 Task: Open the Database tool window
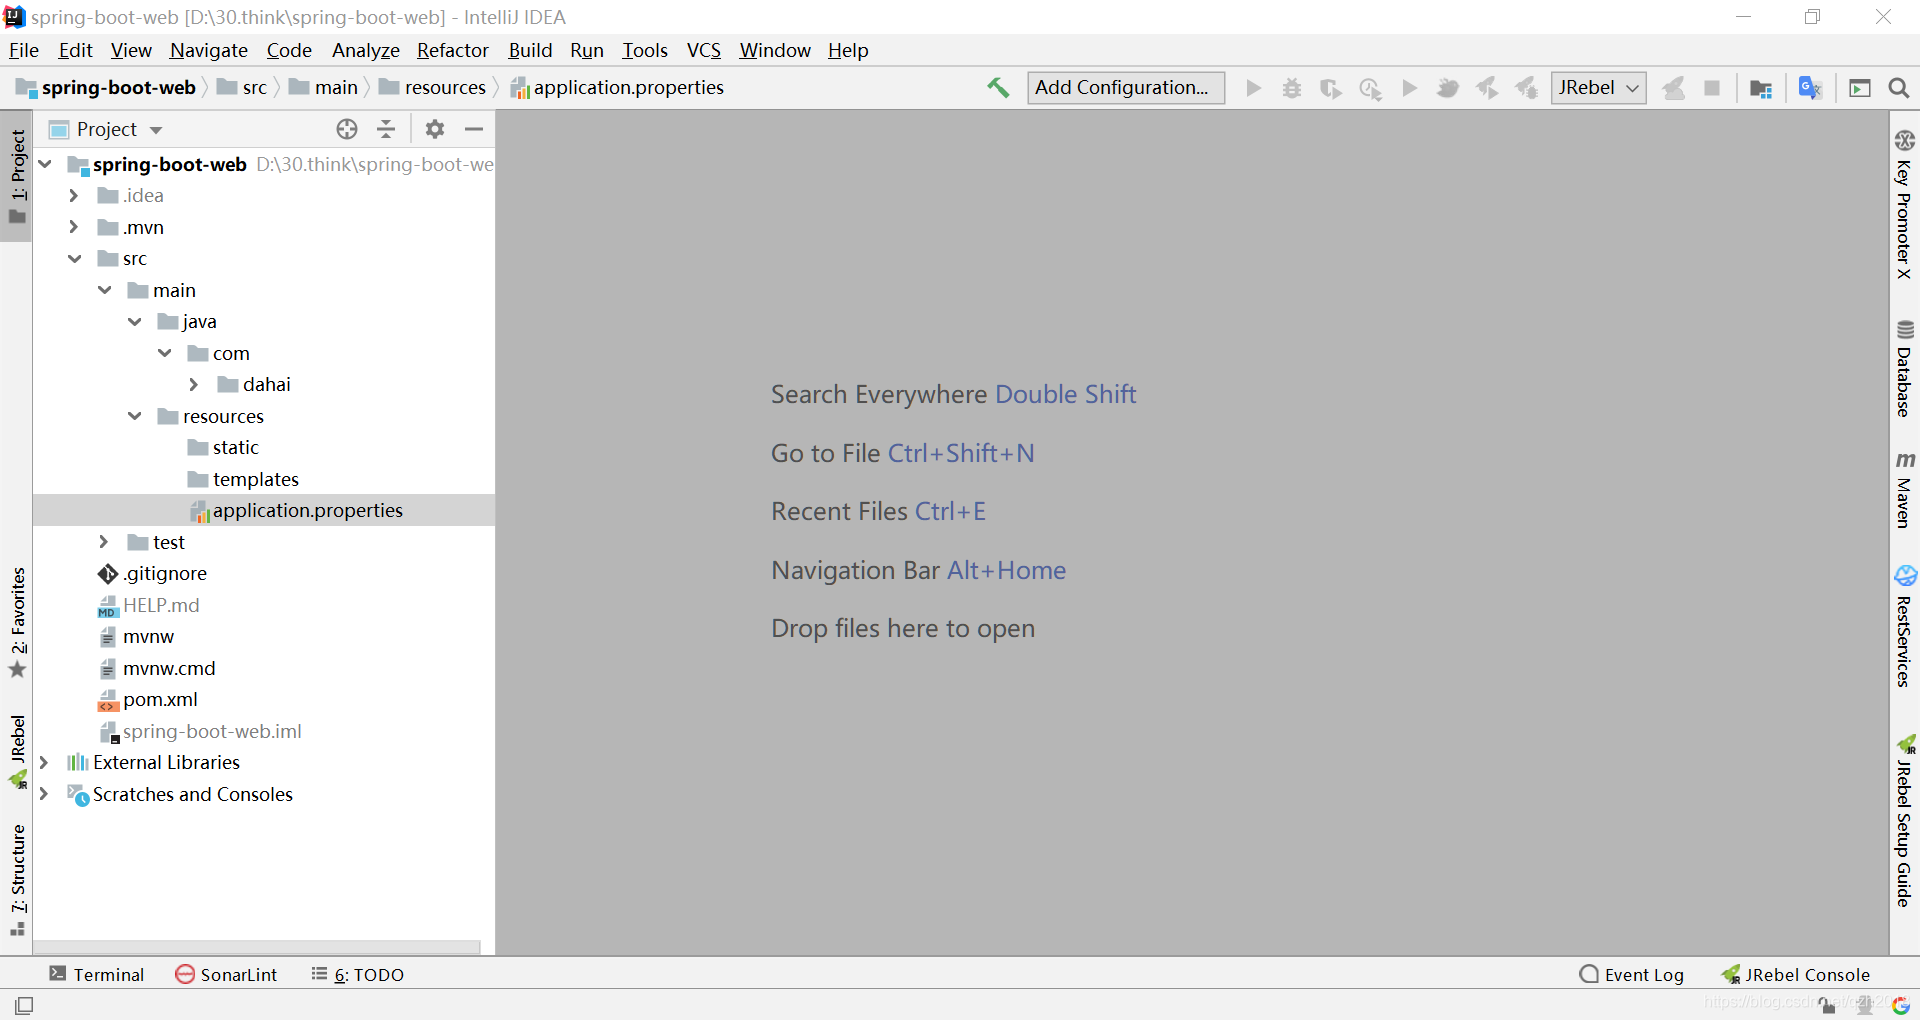pyautogui.click(x=1904, y=369)
